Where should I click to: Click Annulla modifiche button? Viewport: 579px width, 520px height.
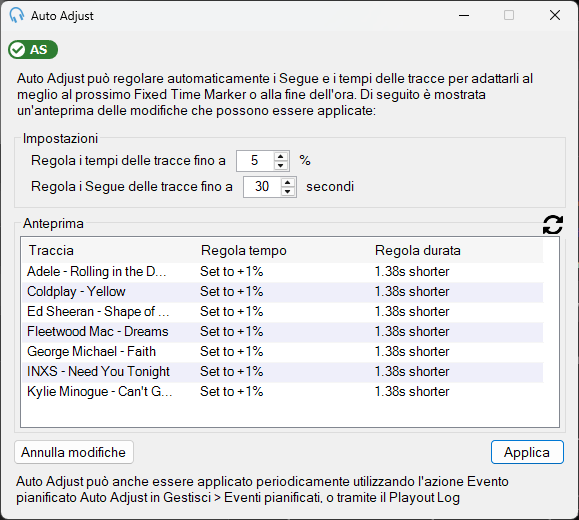tap(73, 452)
